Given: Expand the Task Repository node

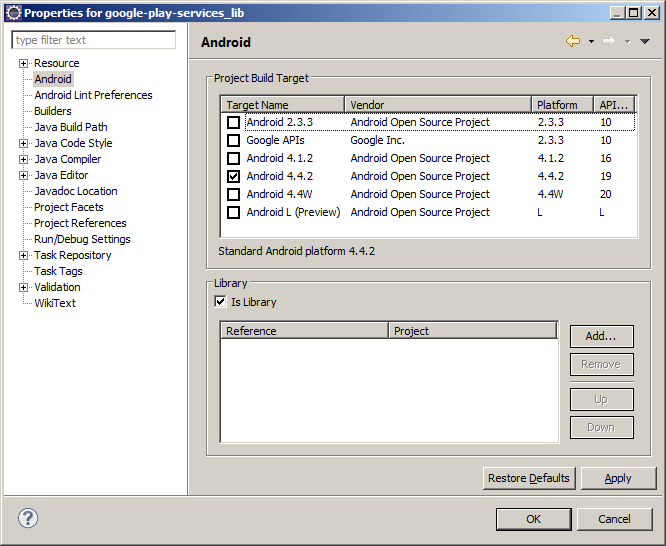Looking at the screenshot, I should click(x=23, y=255).
